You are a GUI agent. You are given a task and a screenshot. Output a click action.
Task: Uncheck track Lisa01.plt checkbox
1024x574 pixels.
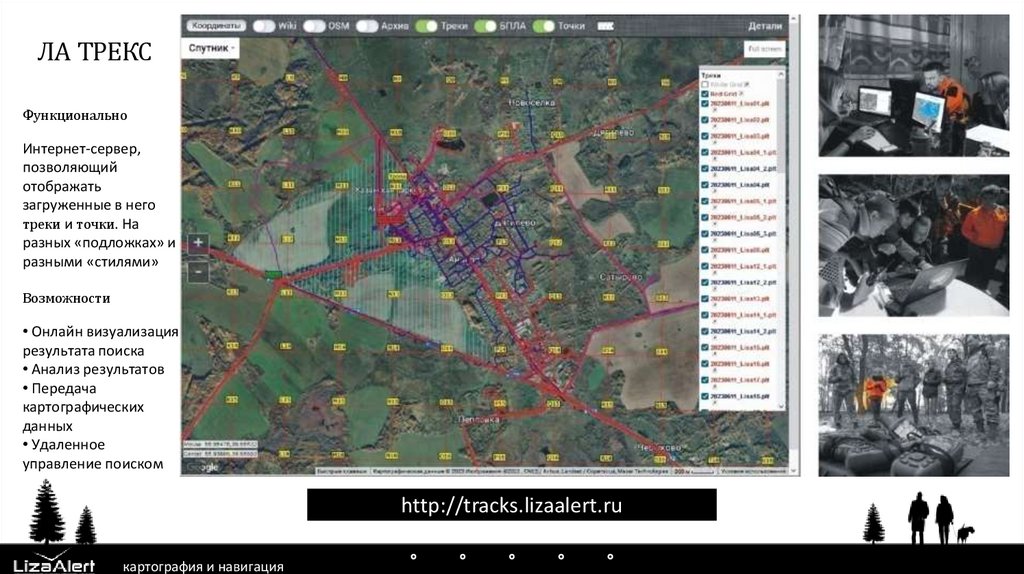coord(705,103)
